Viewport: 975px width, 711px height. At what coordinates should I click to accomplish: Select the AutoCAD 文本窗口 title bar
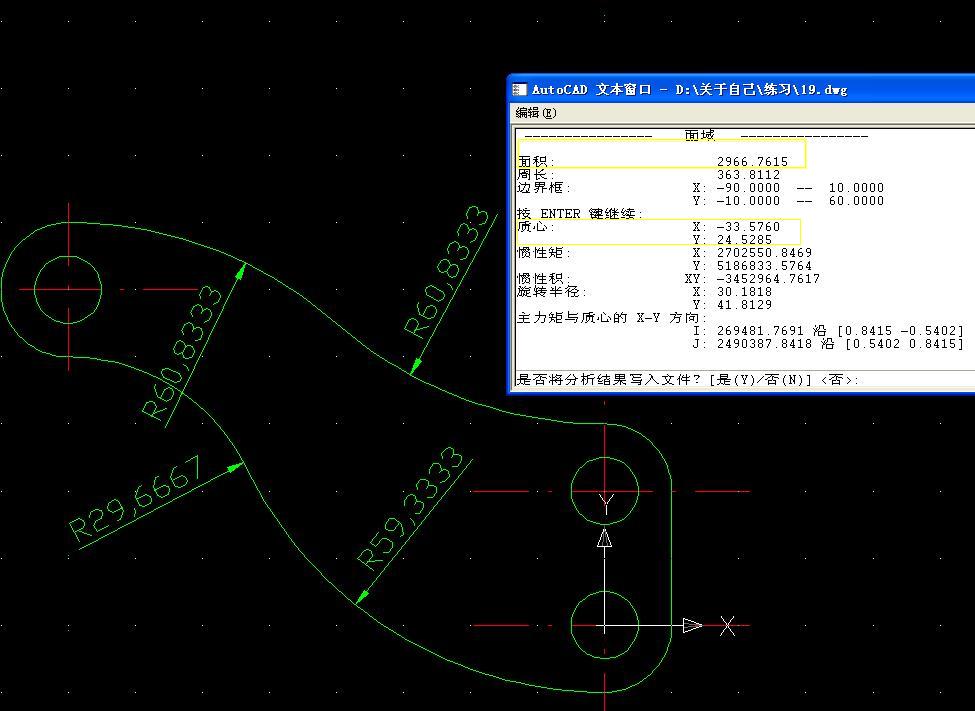[x=742, y=90]
